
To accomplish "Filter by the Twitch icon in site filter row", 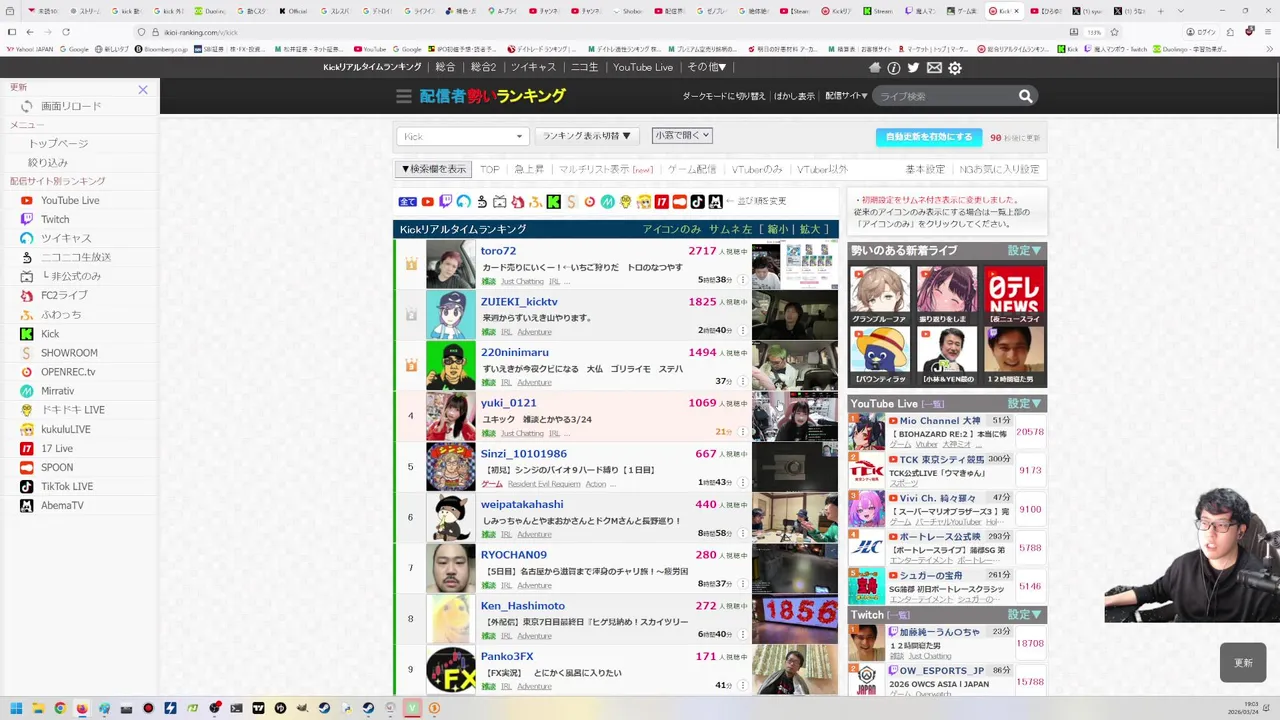I will (x=445, y=202).
